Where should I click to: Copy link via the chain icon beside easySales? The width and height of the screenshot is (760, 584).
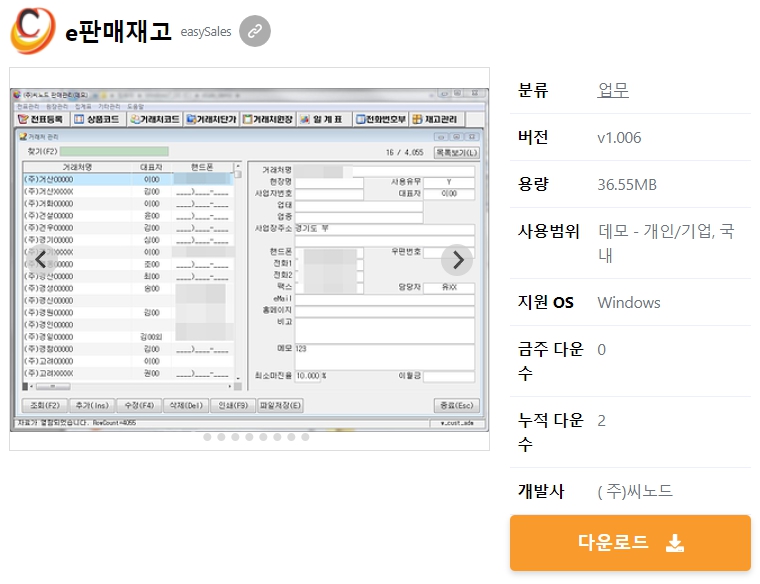click(x=255, y=31)
